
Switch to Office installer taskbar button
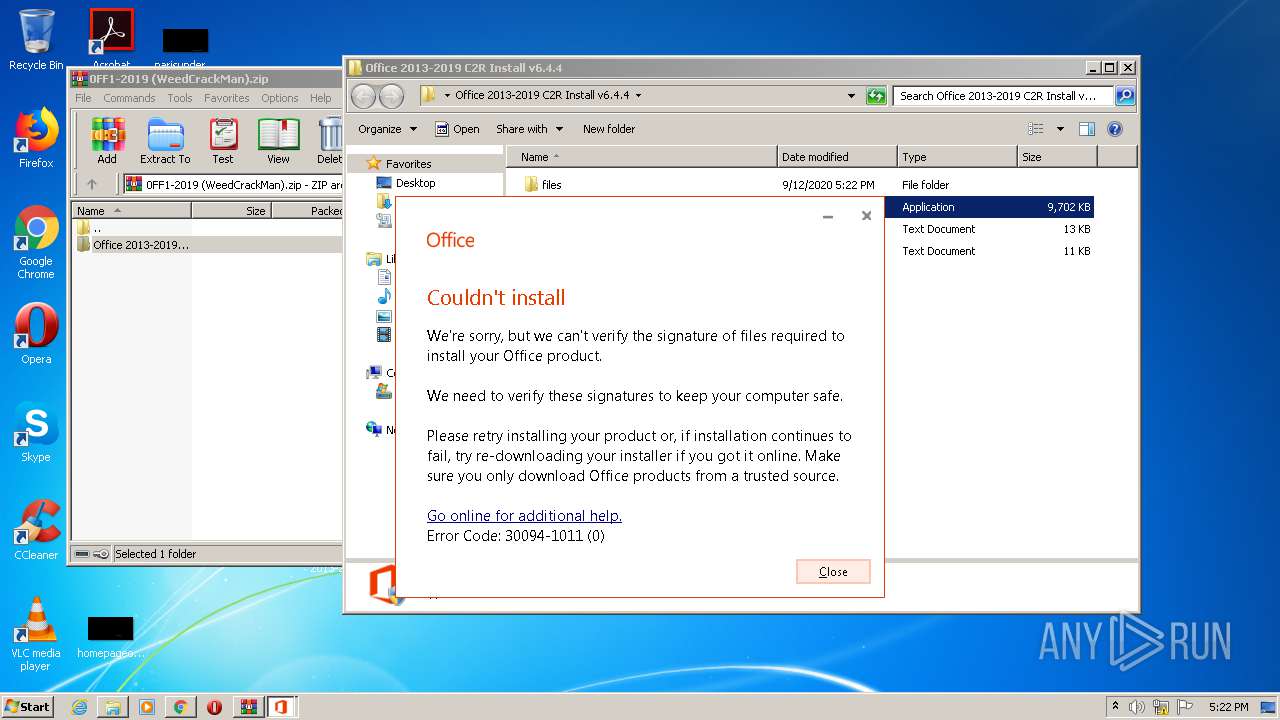pos(281,707)
